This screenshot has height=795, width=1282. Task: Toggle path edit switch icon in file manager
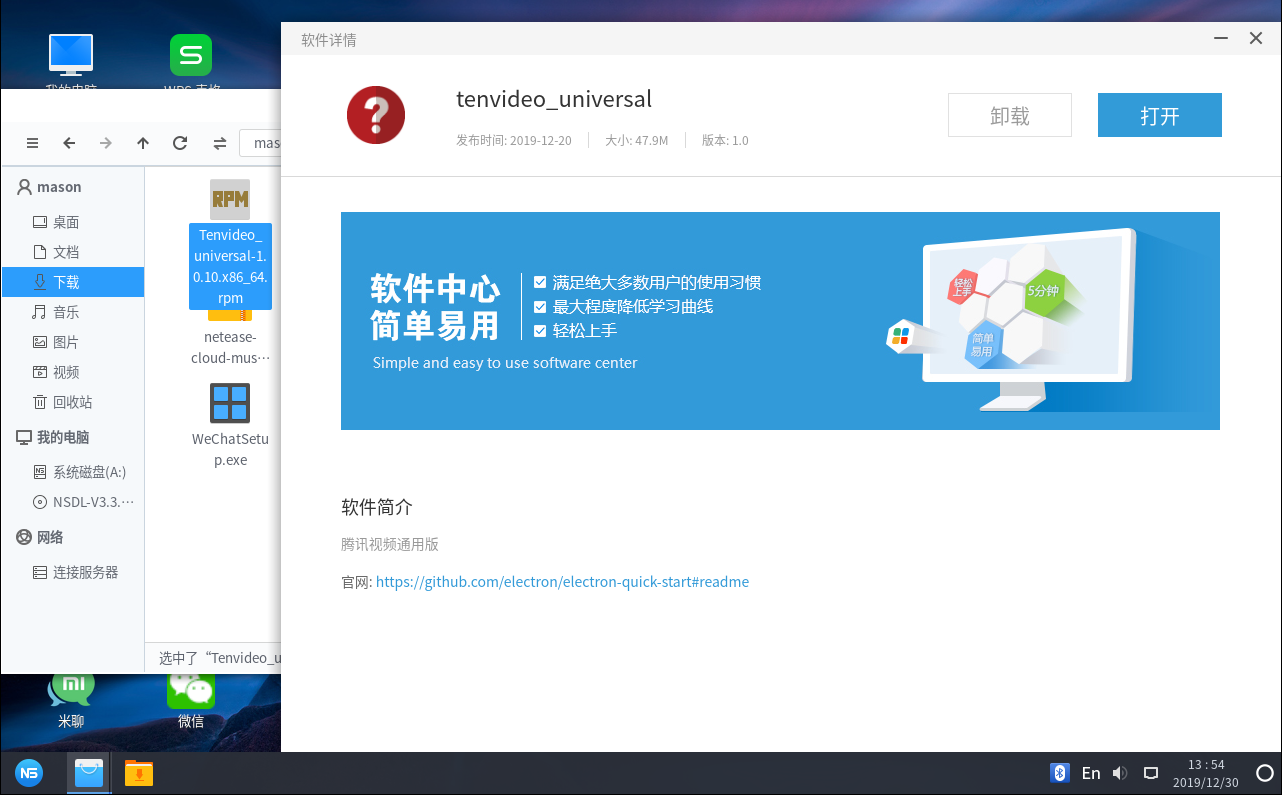[219, 143]
